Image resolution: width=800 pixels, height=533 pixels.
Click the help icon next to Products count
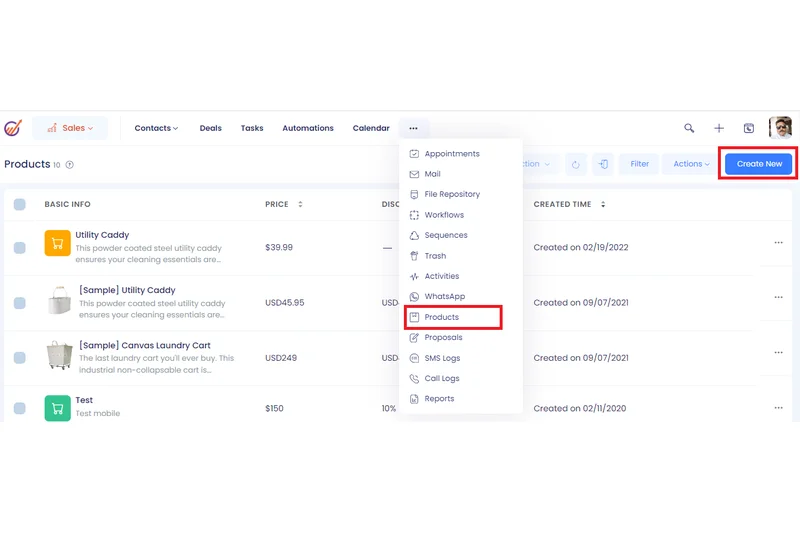(70, 165)
